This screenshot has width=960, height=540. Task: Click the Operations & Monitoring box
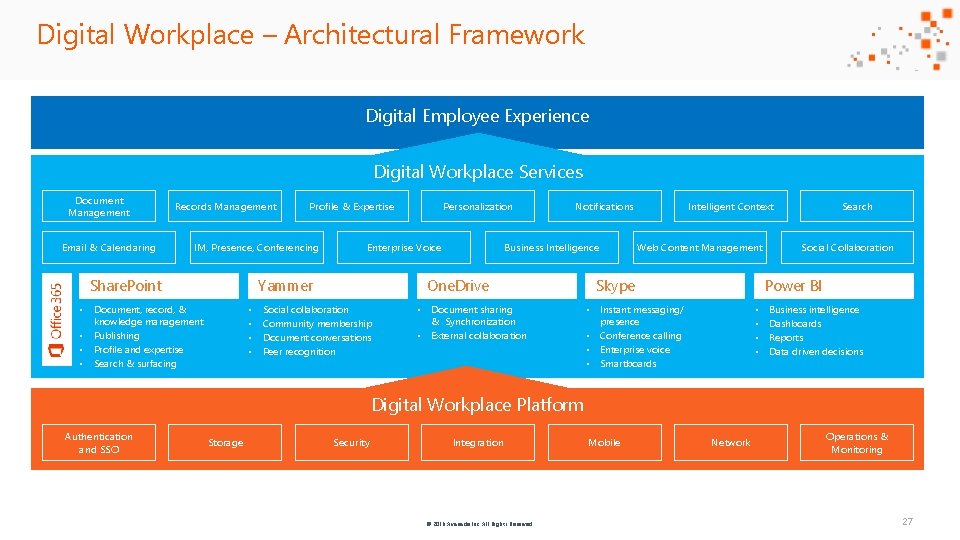pyautogui.click(x=857, y=443)
